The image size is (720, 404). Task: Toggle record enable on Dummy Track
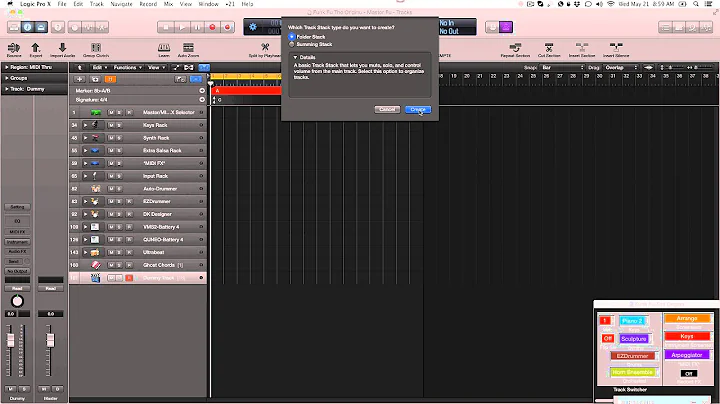coord(129,278)
